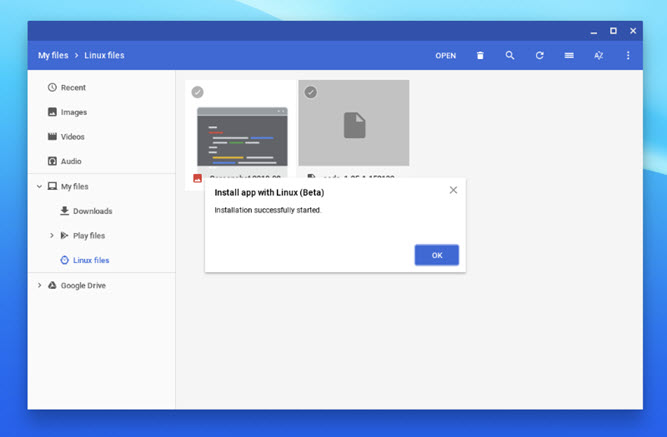Toggle the checkmark on the gray file
This screenshot has height=437, width=667.
310,92
